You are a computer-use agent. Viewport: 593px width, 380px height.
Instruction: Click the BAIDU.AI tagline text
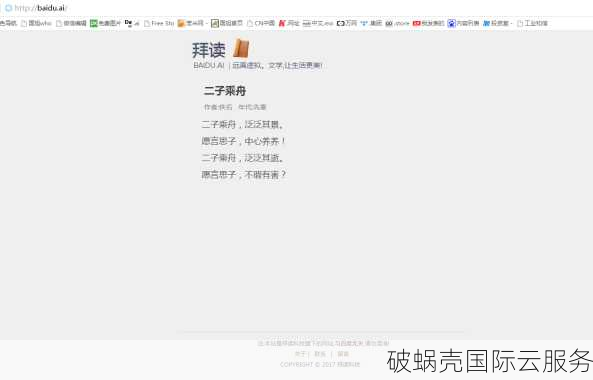pyautogui.click(x=258, y=65)
